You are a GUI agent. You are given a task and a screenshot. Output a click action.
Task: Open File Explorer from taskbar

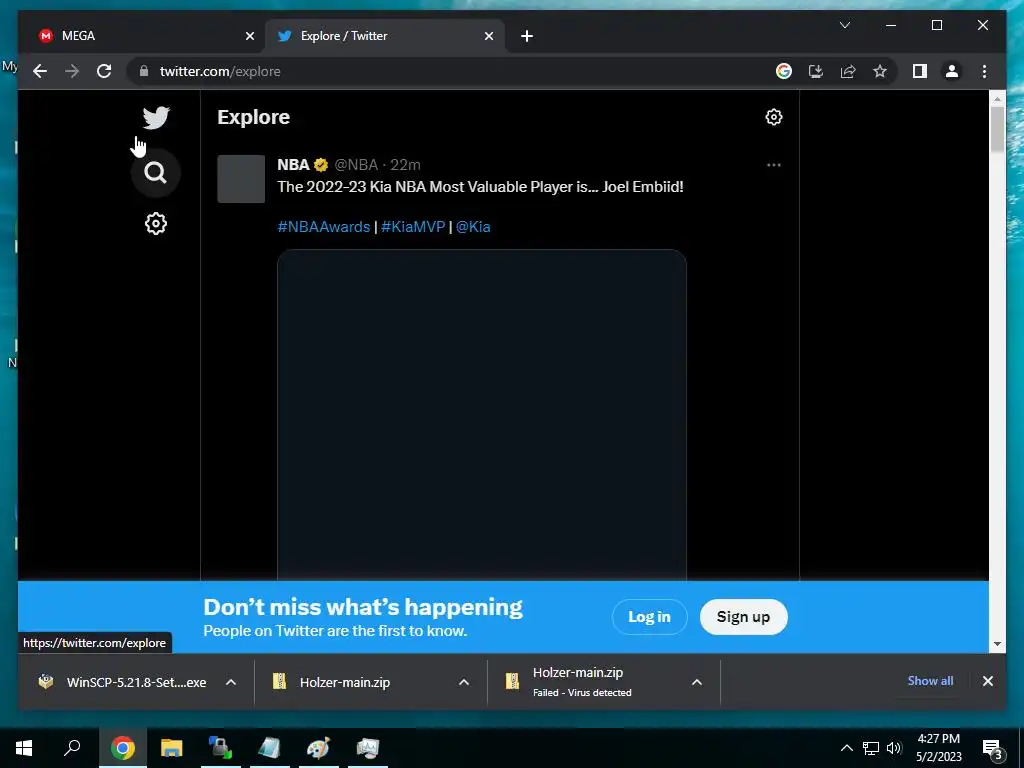172,748
